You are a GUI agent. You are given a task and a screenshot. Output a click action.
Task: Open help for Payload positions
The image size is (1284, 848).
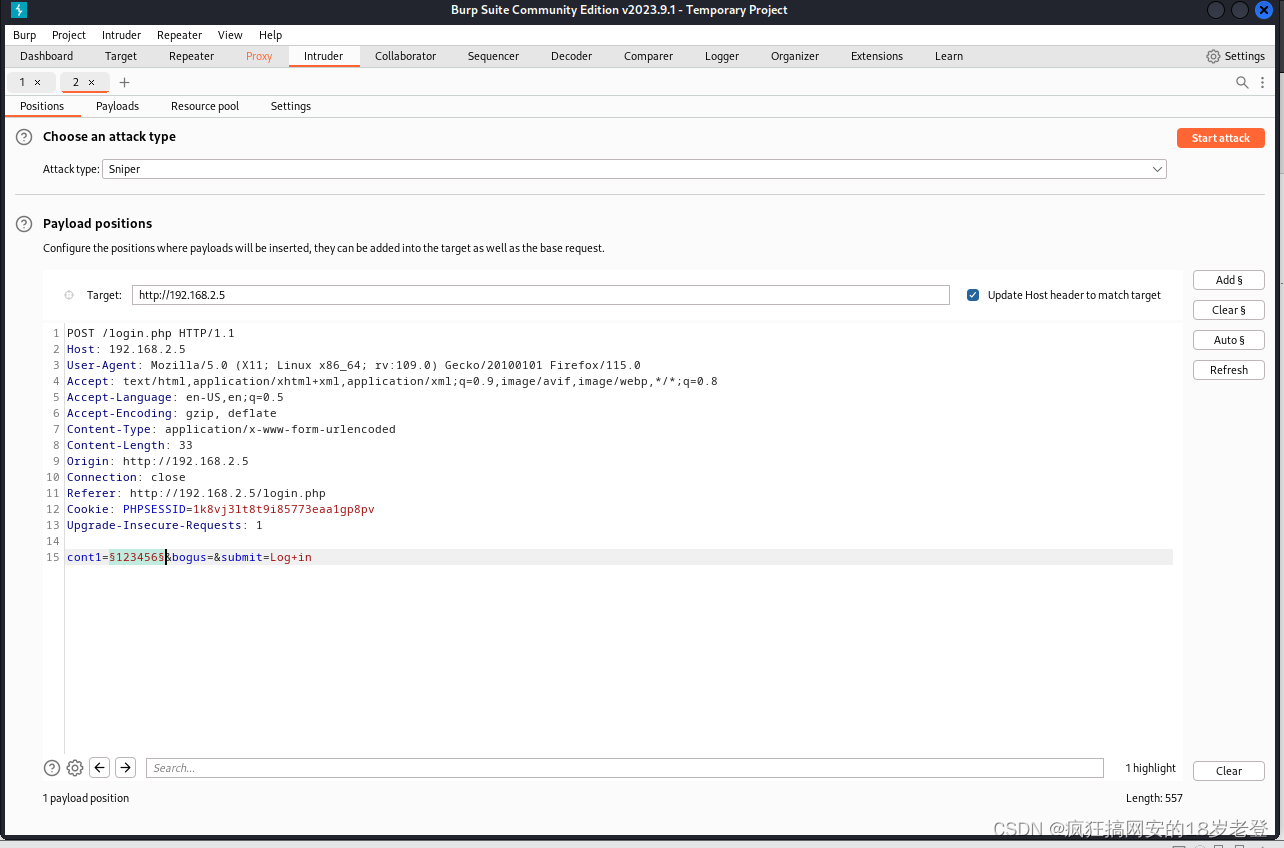(x=24, y=224)
